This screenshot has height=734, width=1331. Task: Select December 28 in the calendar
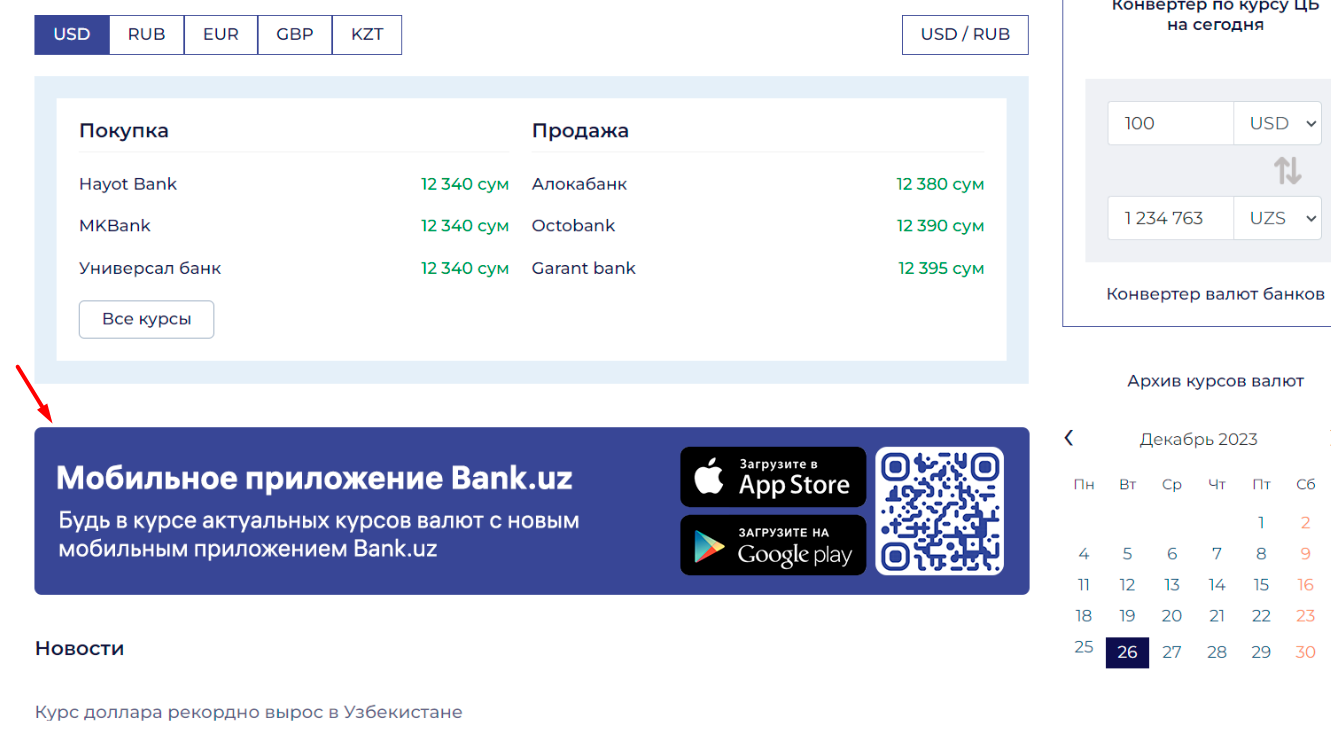(x=1217, y=652)
